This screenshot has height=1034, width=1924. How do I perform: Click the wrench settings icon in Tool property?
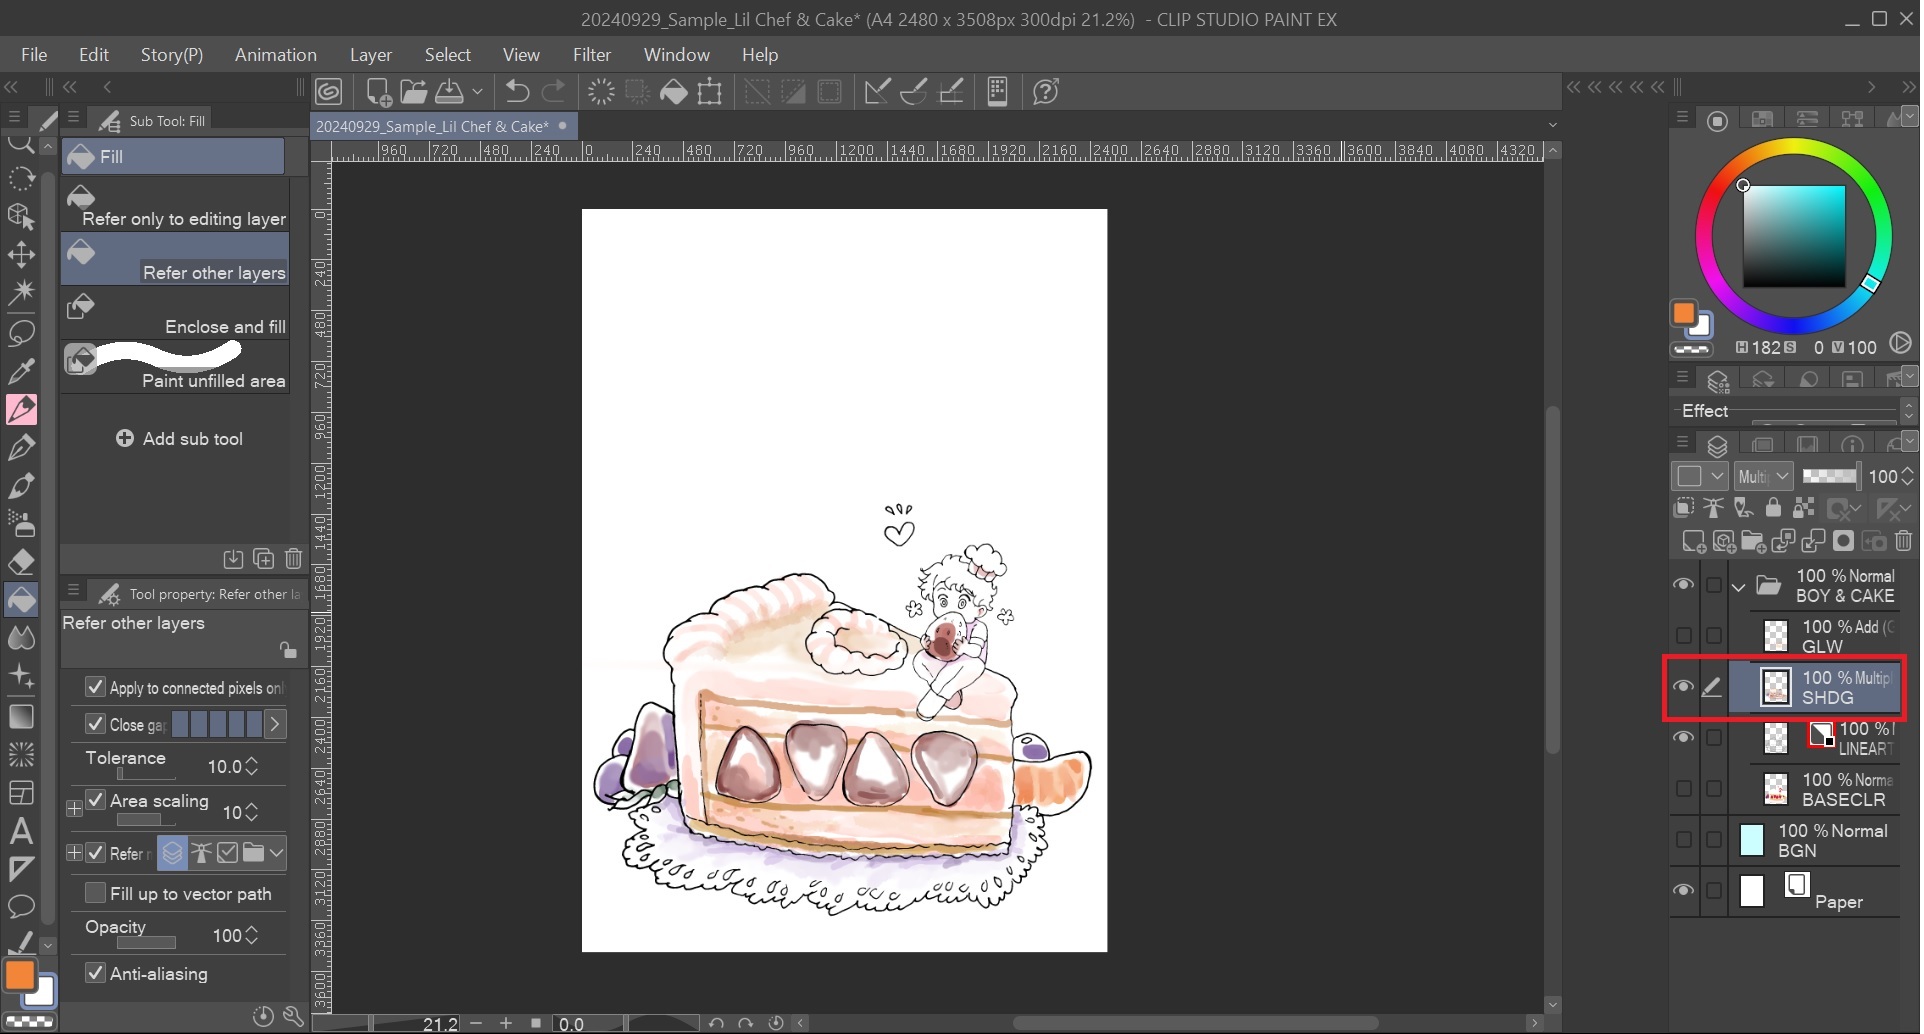pyautogui.click(x=293, y=1016)
